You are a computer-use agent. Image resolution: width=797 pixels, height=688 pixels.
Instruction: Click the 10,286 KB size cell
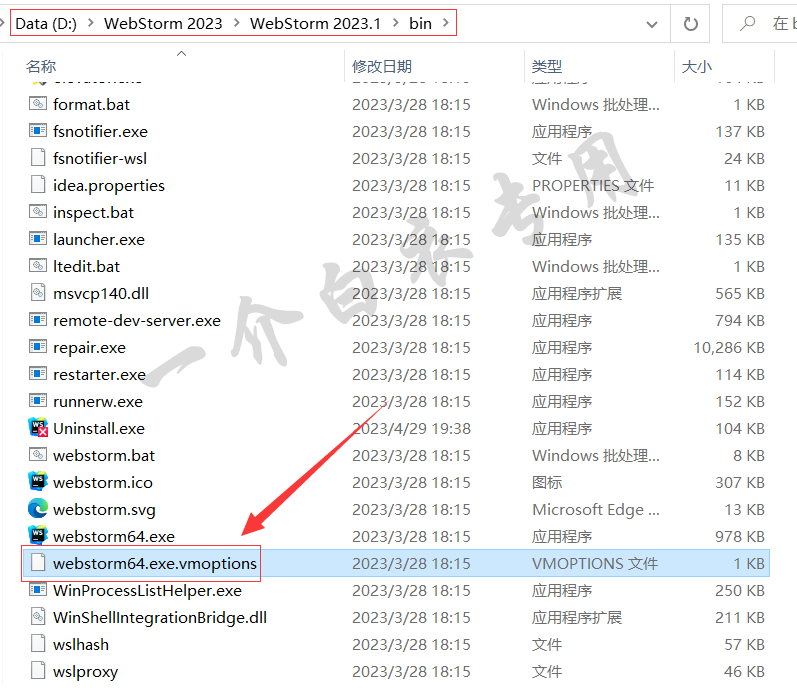tap(729, 347)
